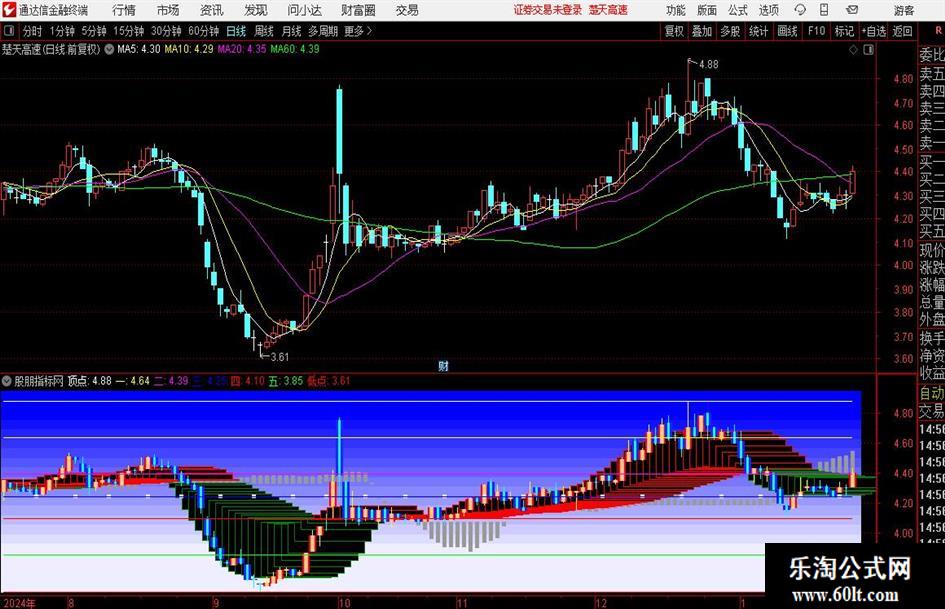The height and width of the screenshot is (609, 945).
Task: Toggle the right info panel icon
Action: pyautogui.click(x=868, y=50)
